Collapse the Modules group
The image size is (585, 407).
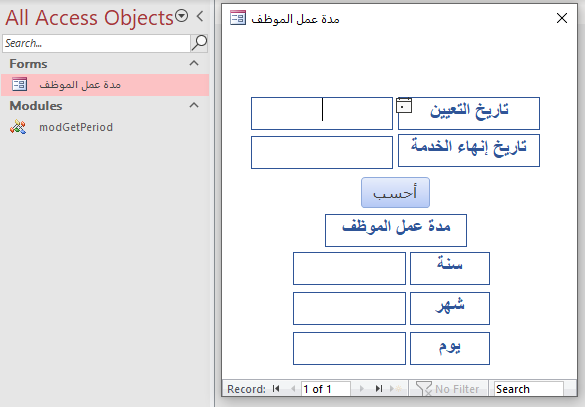(194, 105)
